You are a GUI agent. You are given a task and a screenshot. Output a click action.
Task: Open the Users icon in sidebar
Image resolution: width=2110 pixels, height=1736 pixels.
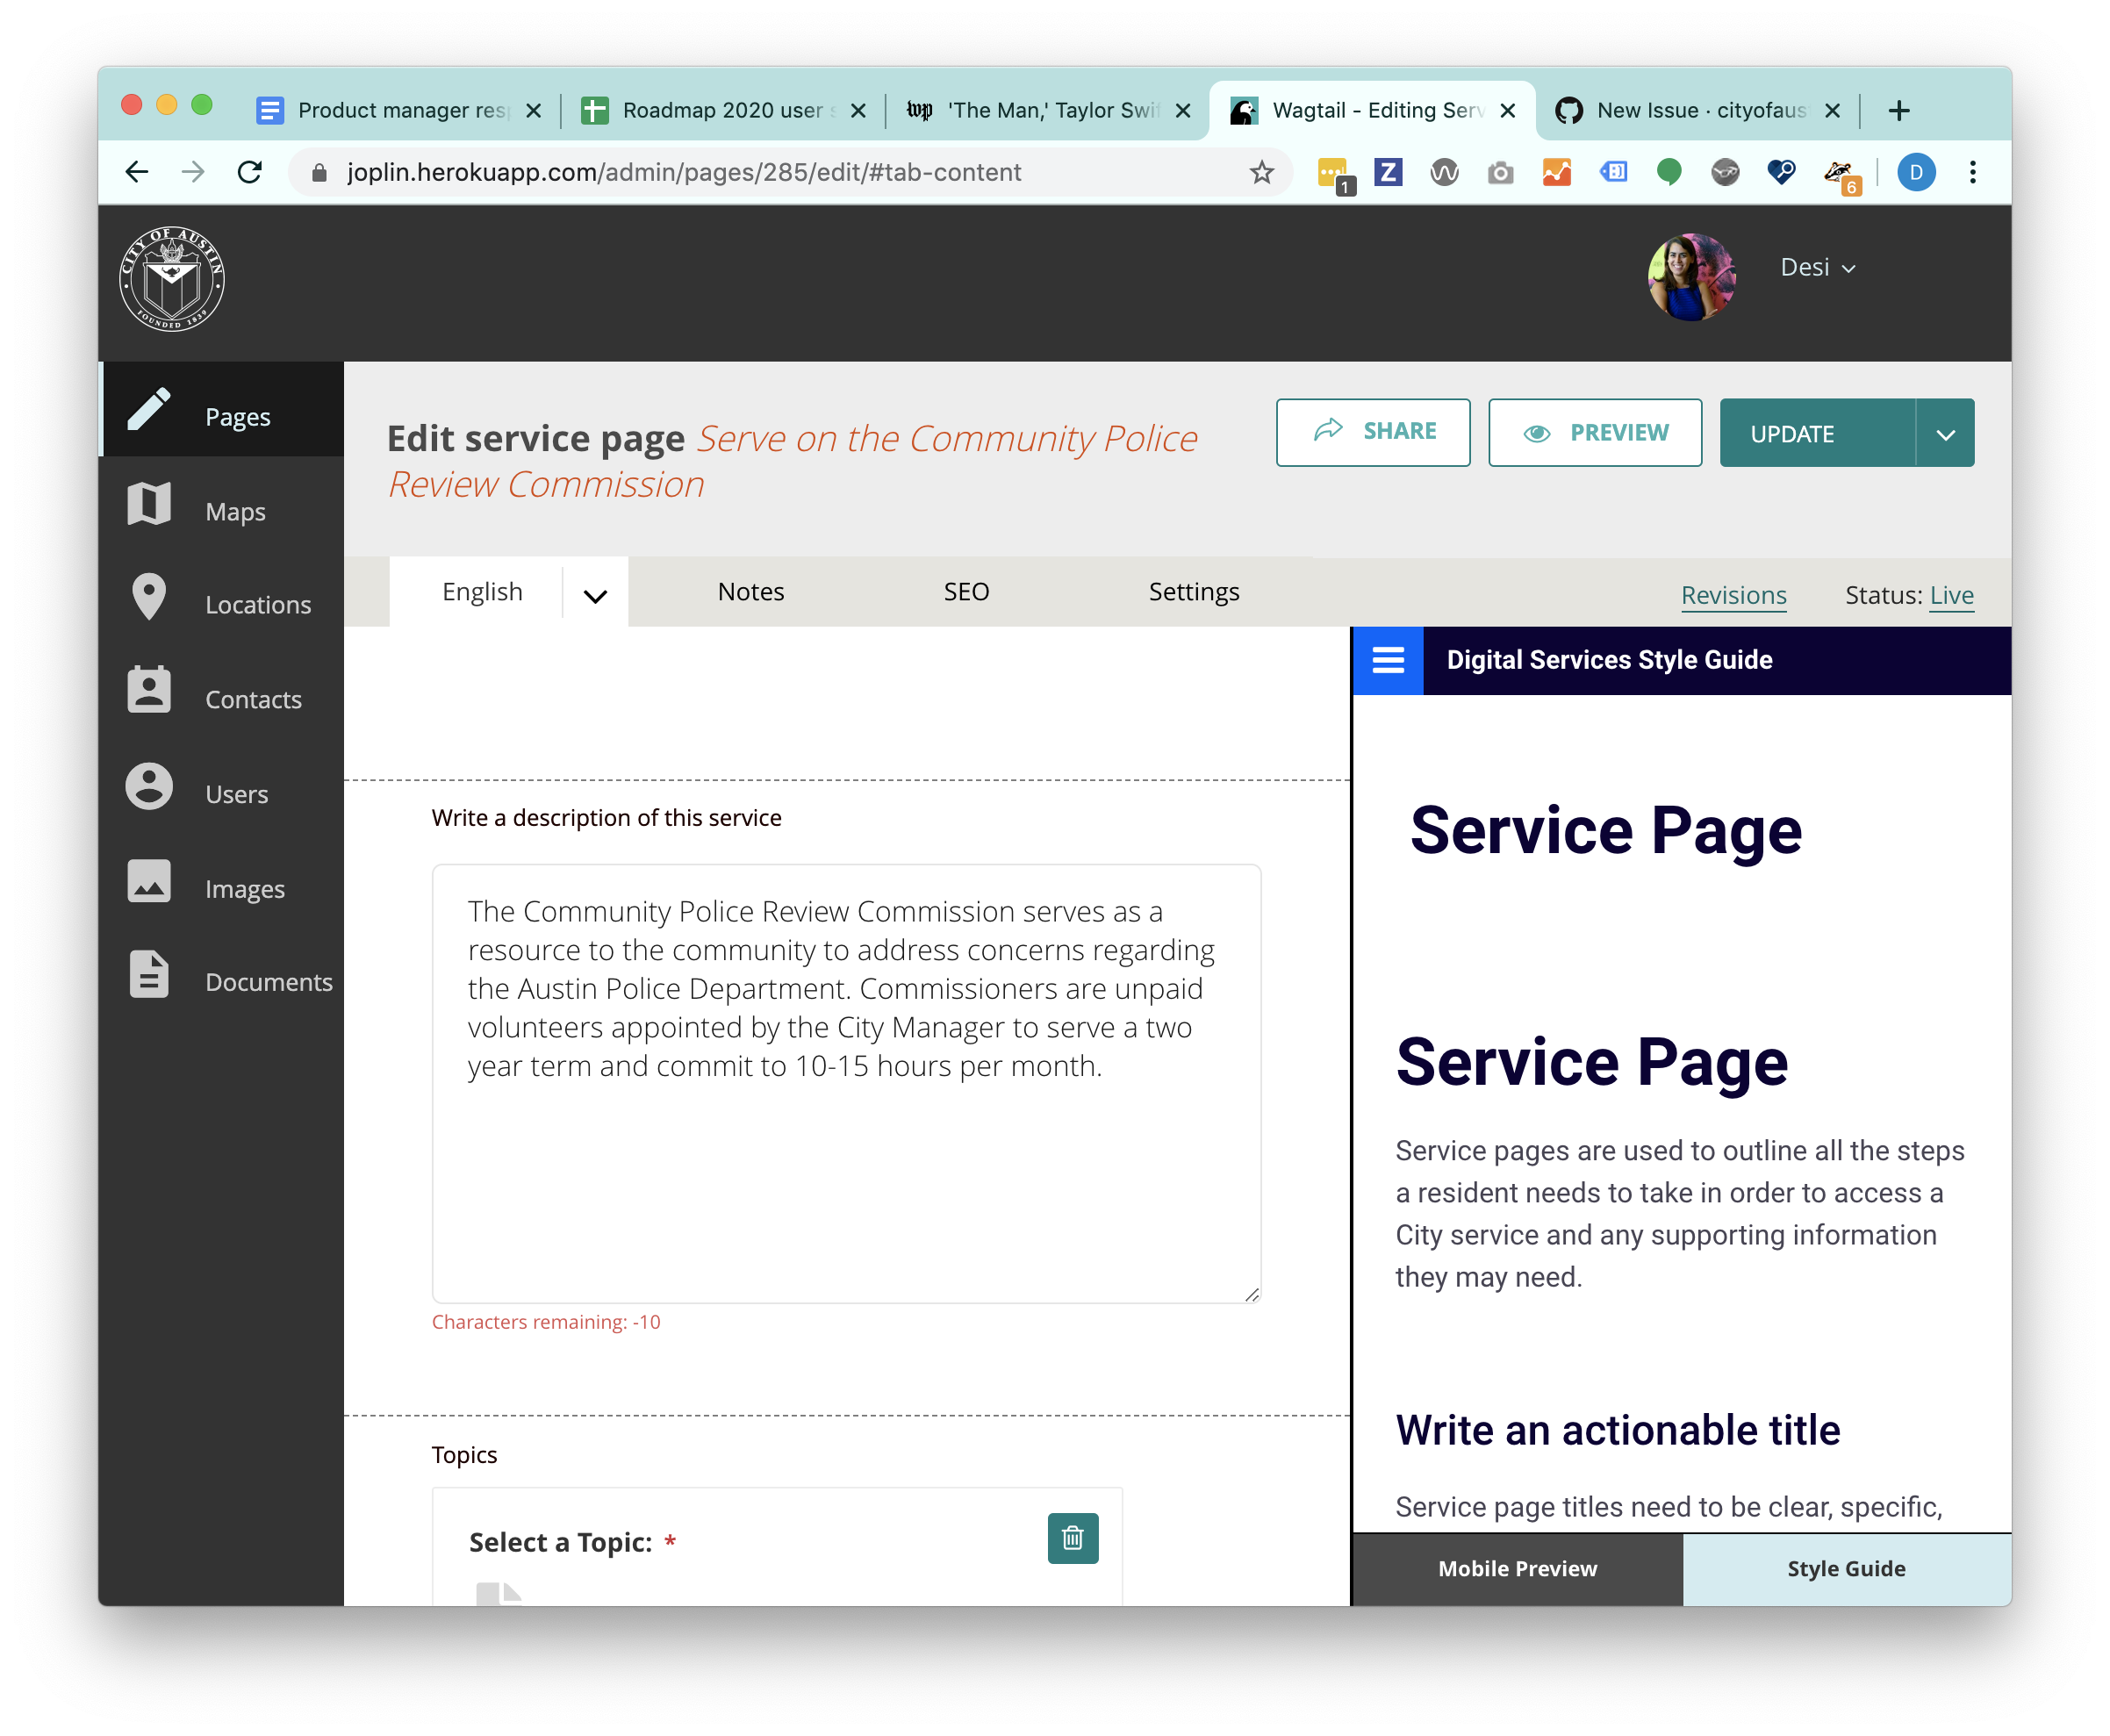tap(149, 787)
